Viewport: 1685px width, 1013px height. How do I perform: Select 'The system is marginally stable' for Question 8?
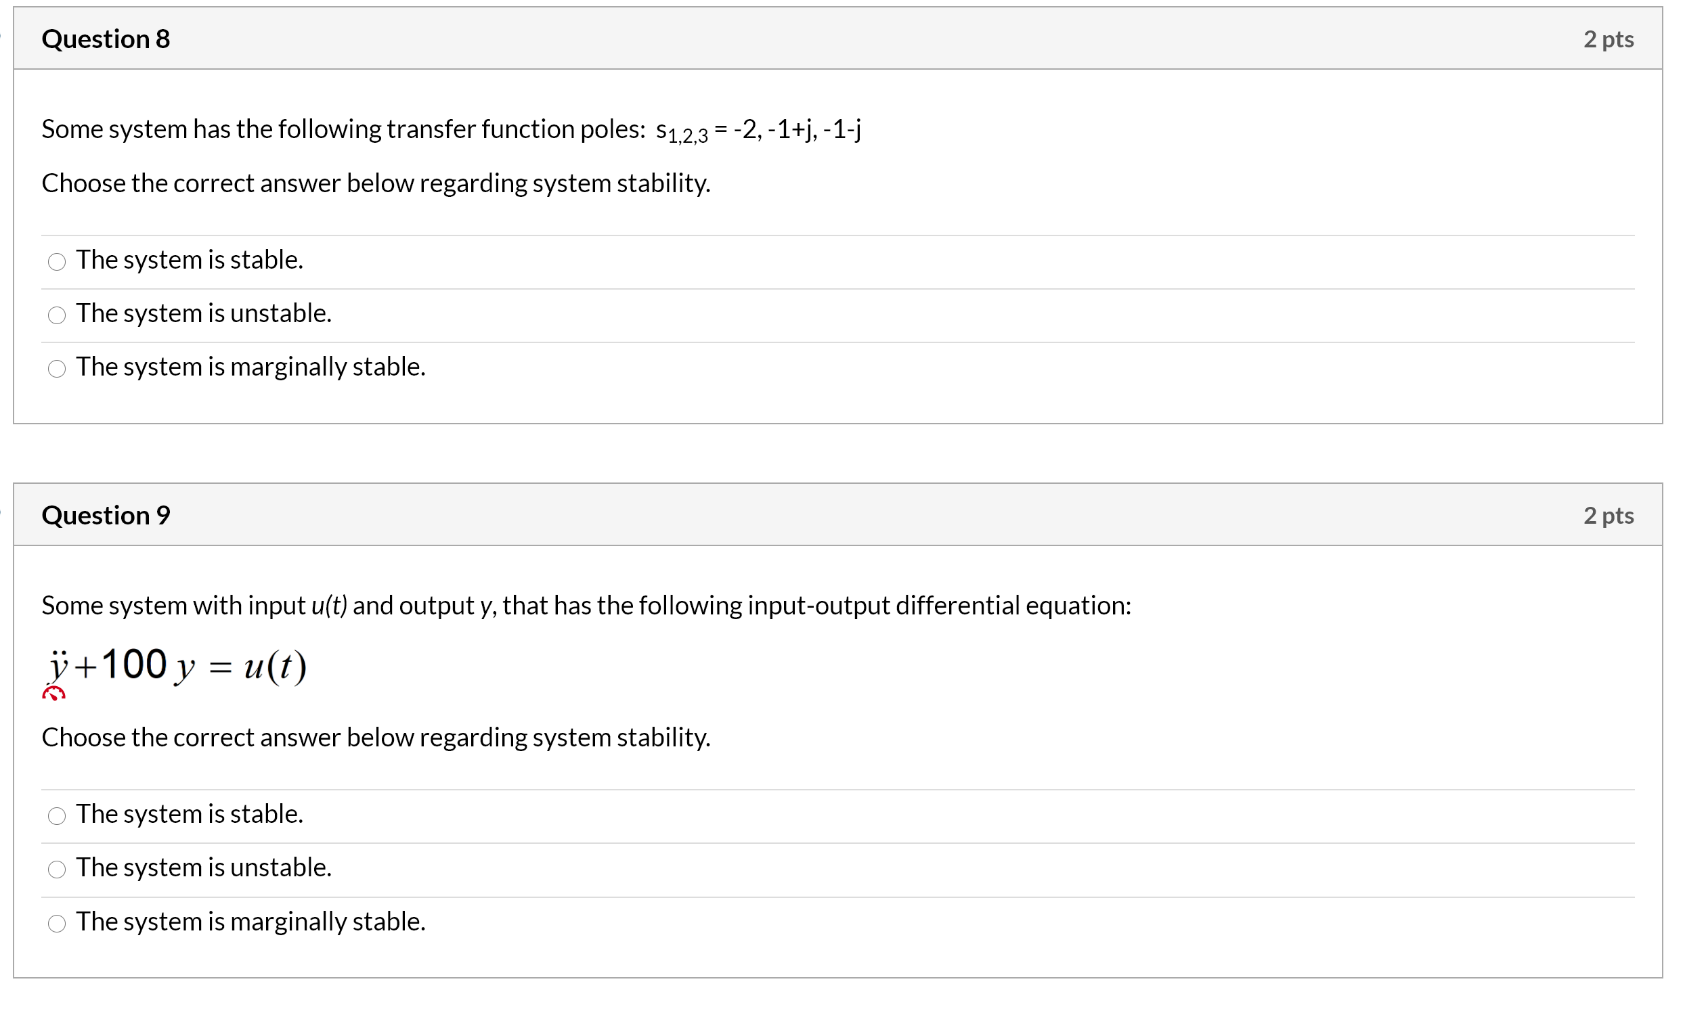click(x=57, y=369)
